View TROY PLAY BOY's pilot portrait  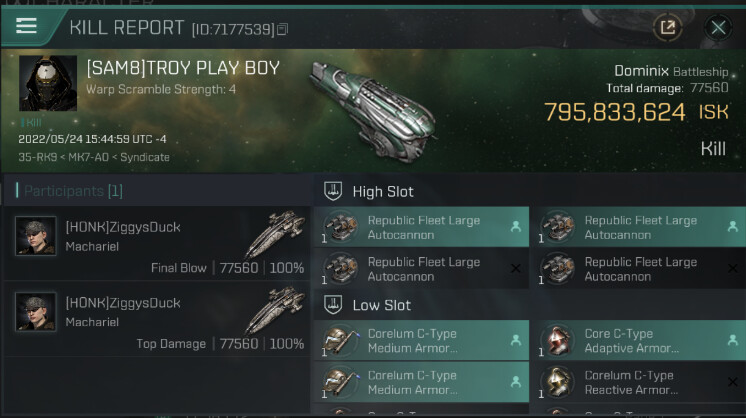47,84
